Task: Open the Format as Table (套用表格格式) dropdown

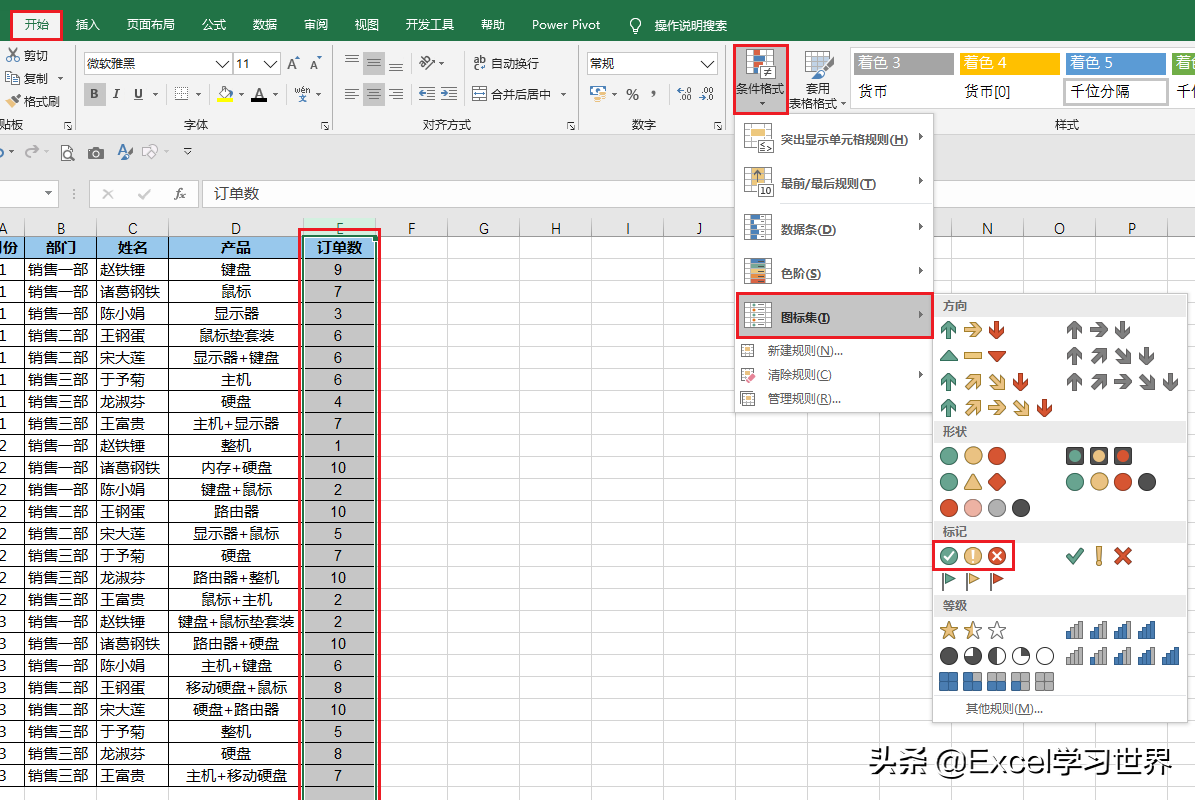Action: [x=818, y=79]
